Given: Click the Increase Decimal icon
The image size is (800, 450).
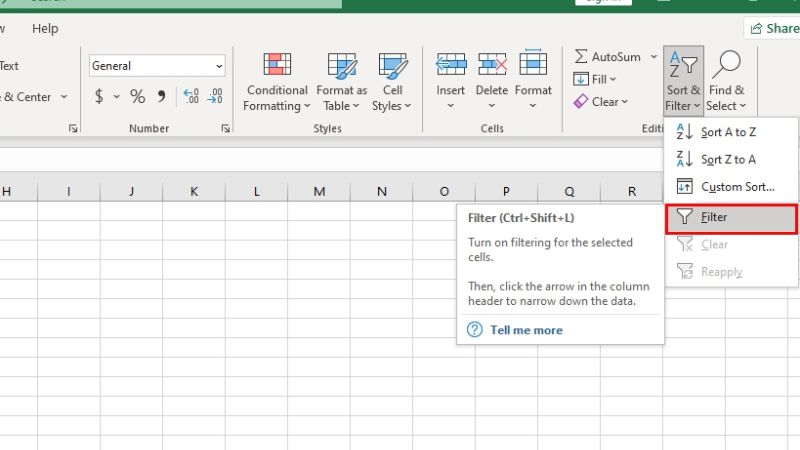Looking at the screenshot, I should point(191,96).
